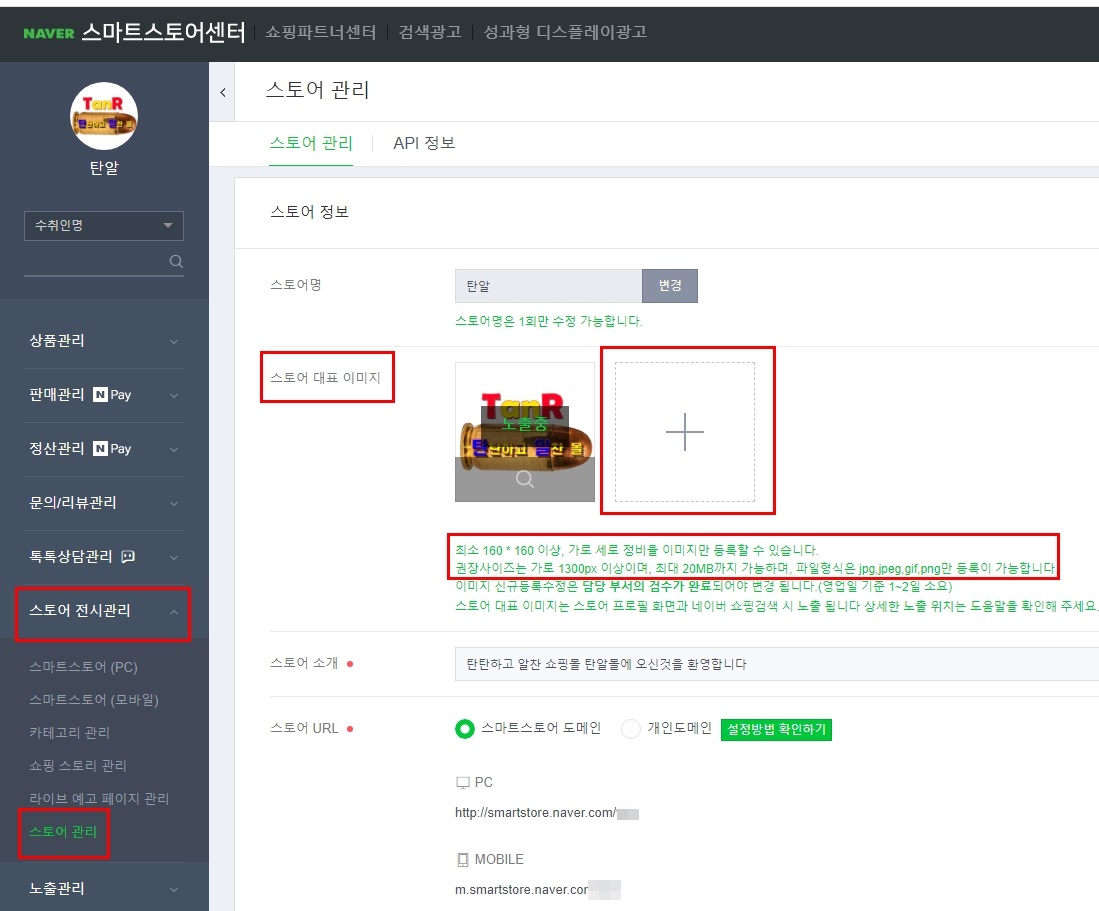Click the MOBILE device icon

point(463,859)
